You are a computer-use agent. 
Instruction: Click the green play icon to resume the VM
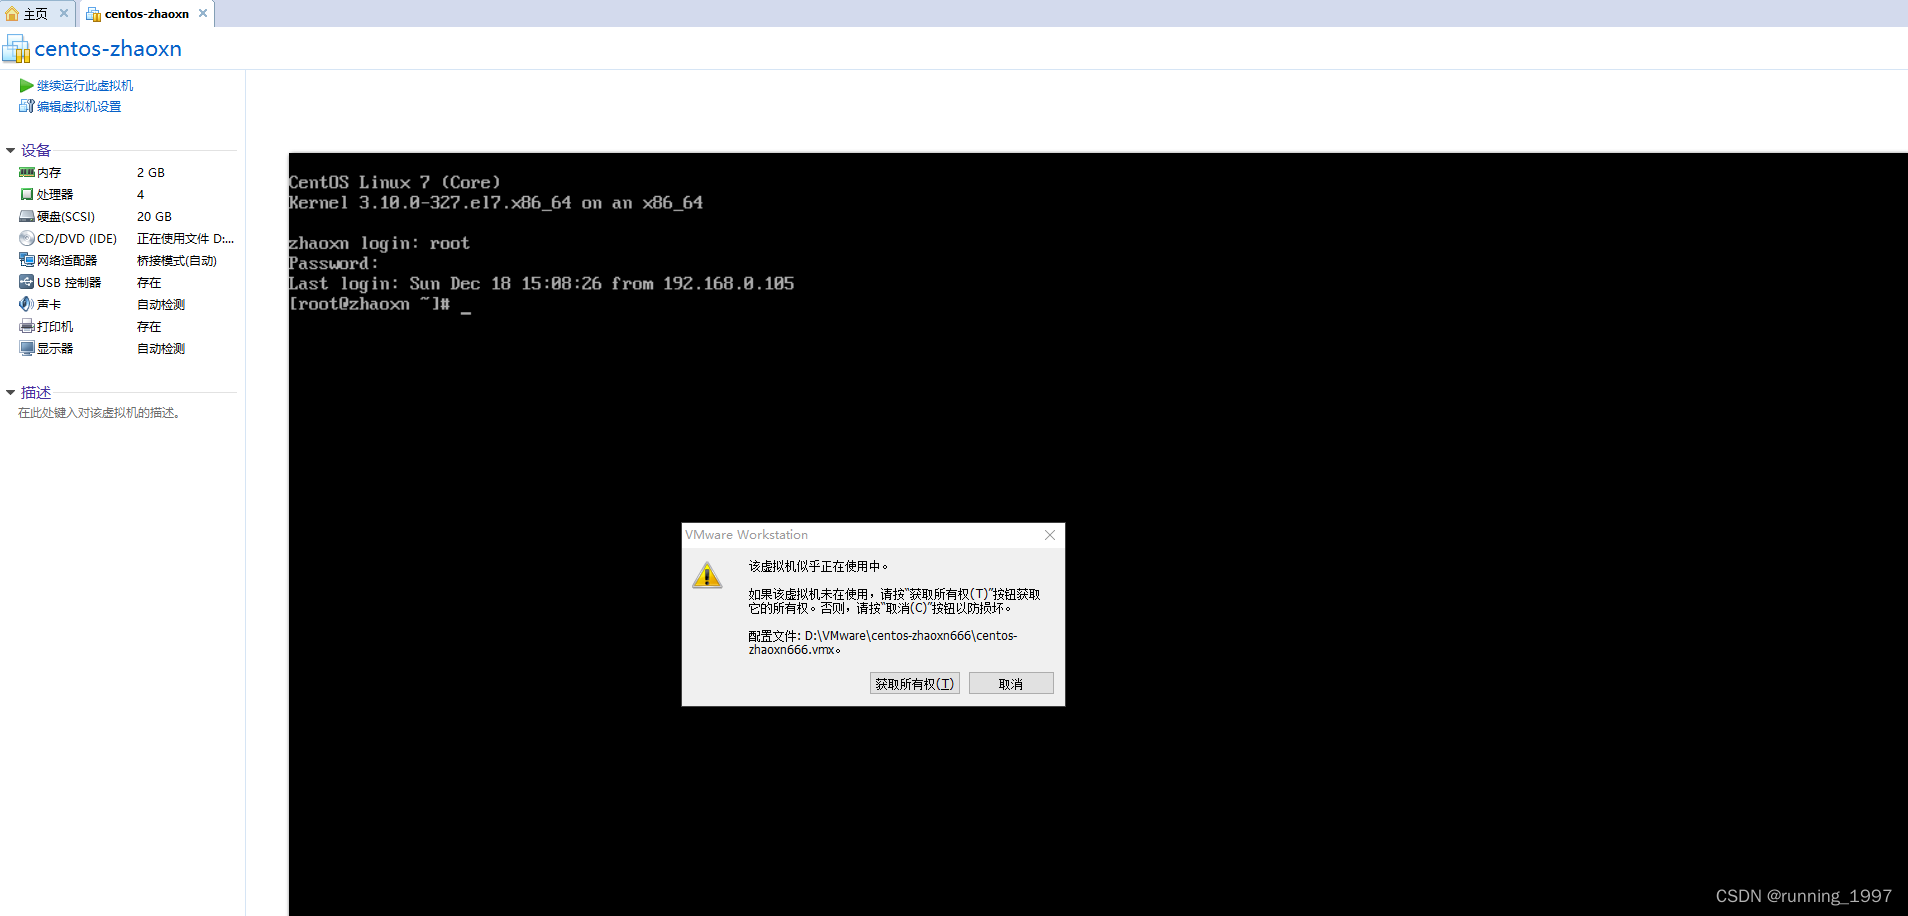(26, 85)
